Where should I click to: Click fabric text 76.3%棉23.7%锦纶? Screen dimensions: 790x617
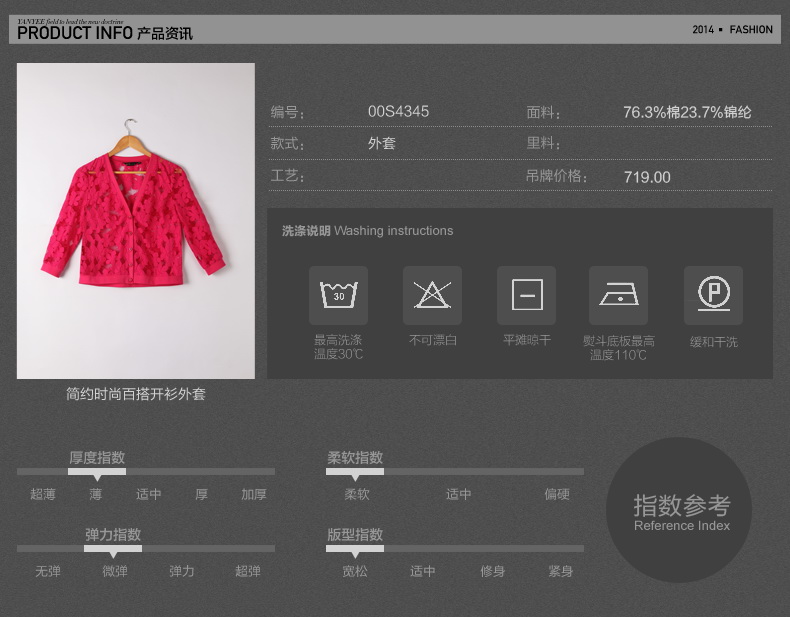[687, 112]
